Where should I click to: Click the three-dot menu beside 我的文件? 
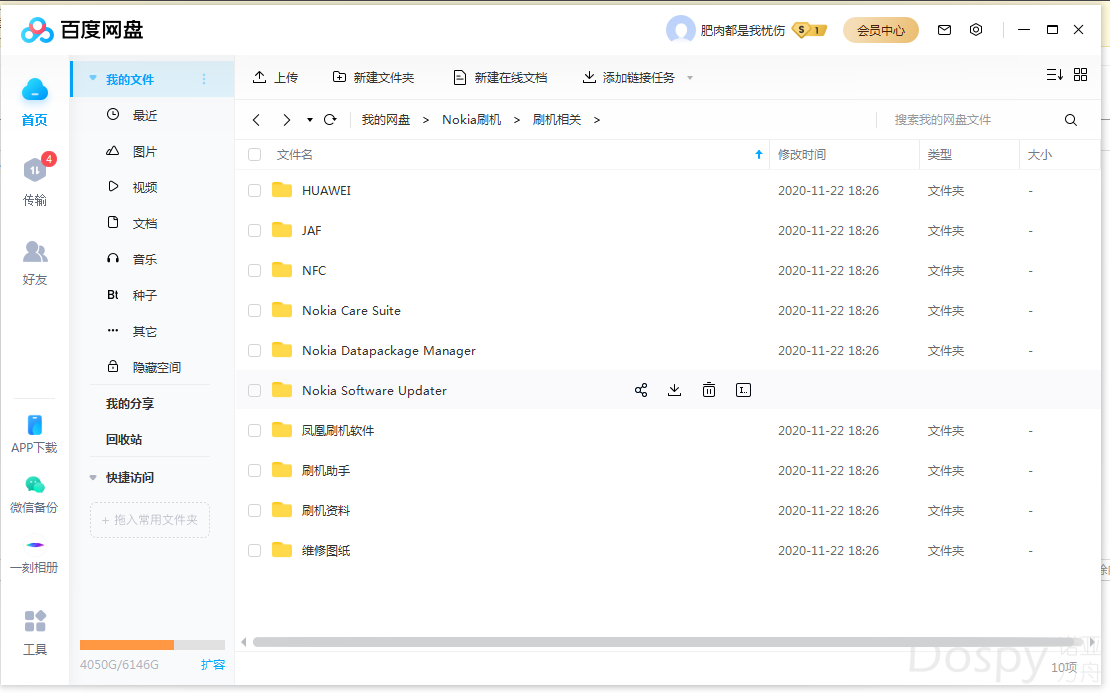[x=204, y=79]
